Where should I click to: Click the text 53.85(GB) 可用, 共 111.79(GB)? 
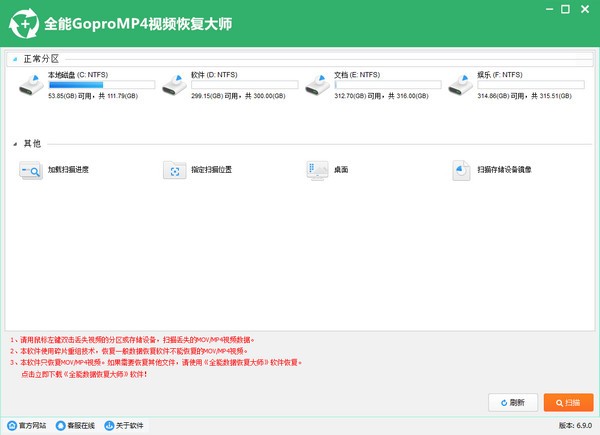[93, 96]
